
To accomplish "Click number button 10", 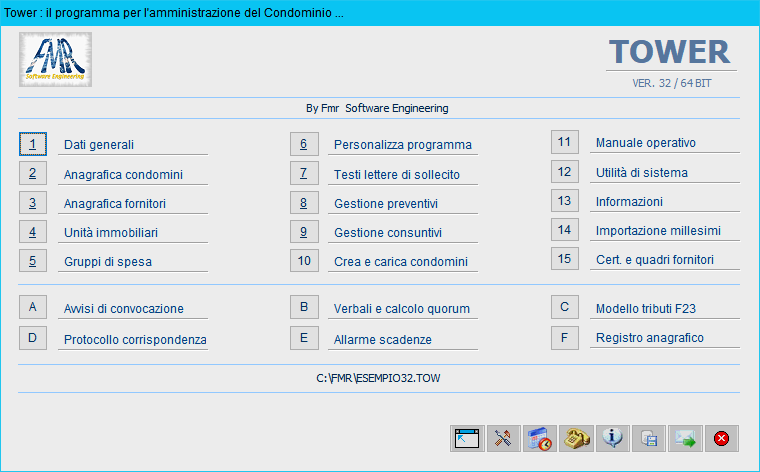I will pos(304,261).
